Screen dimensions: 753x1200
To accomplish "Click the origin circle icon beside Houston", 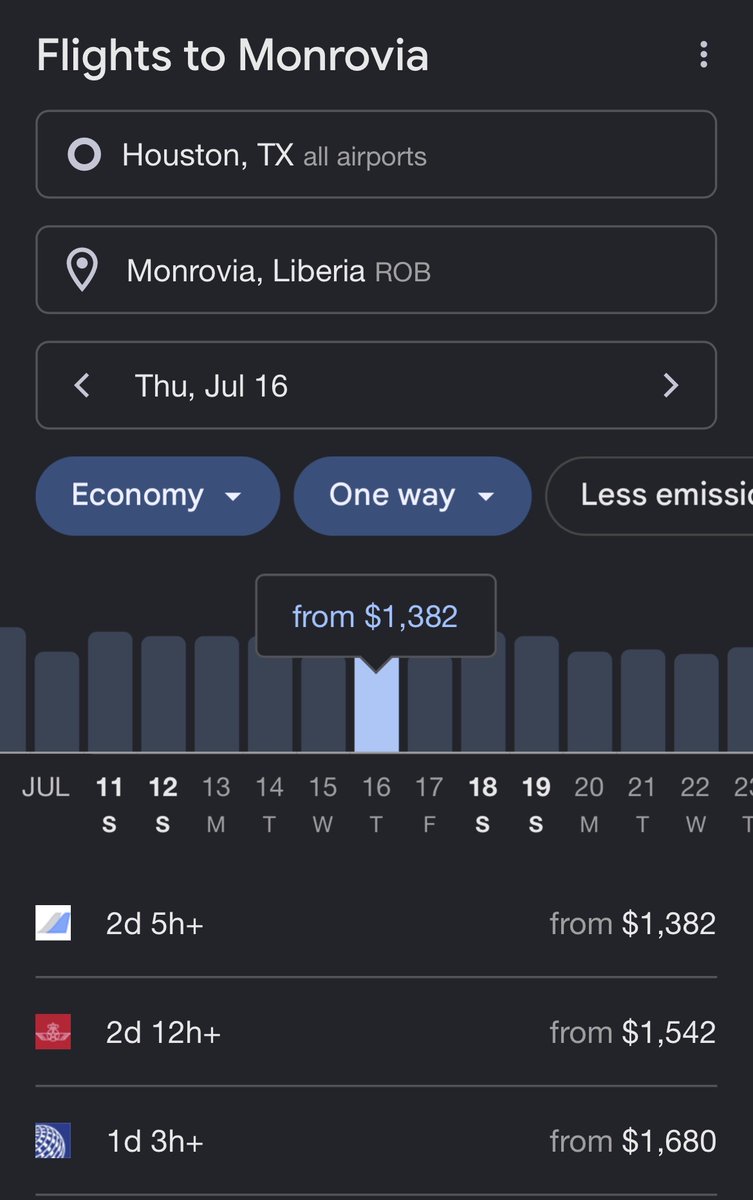I will (84, 155).
